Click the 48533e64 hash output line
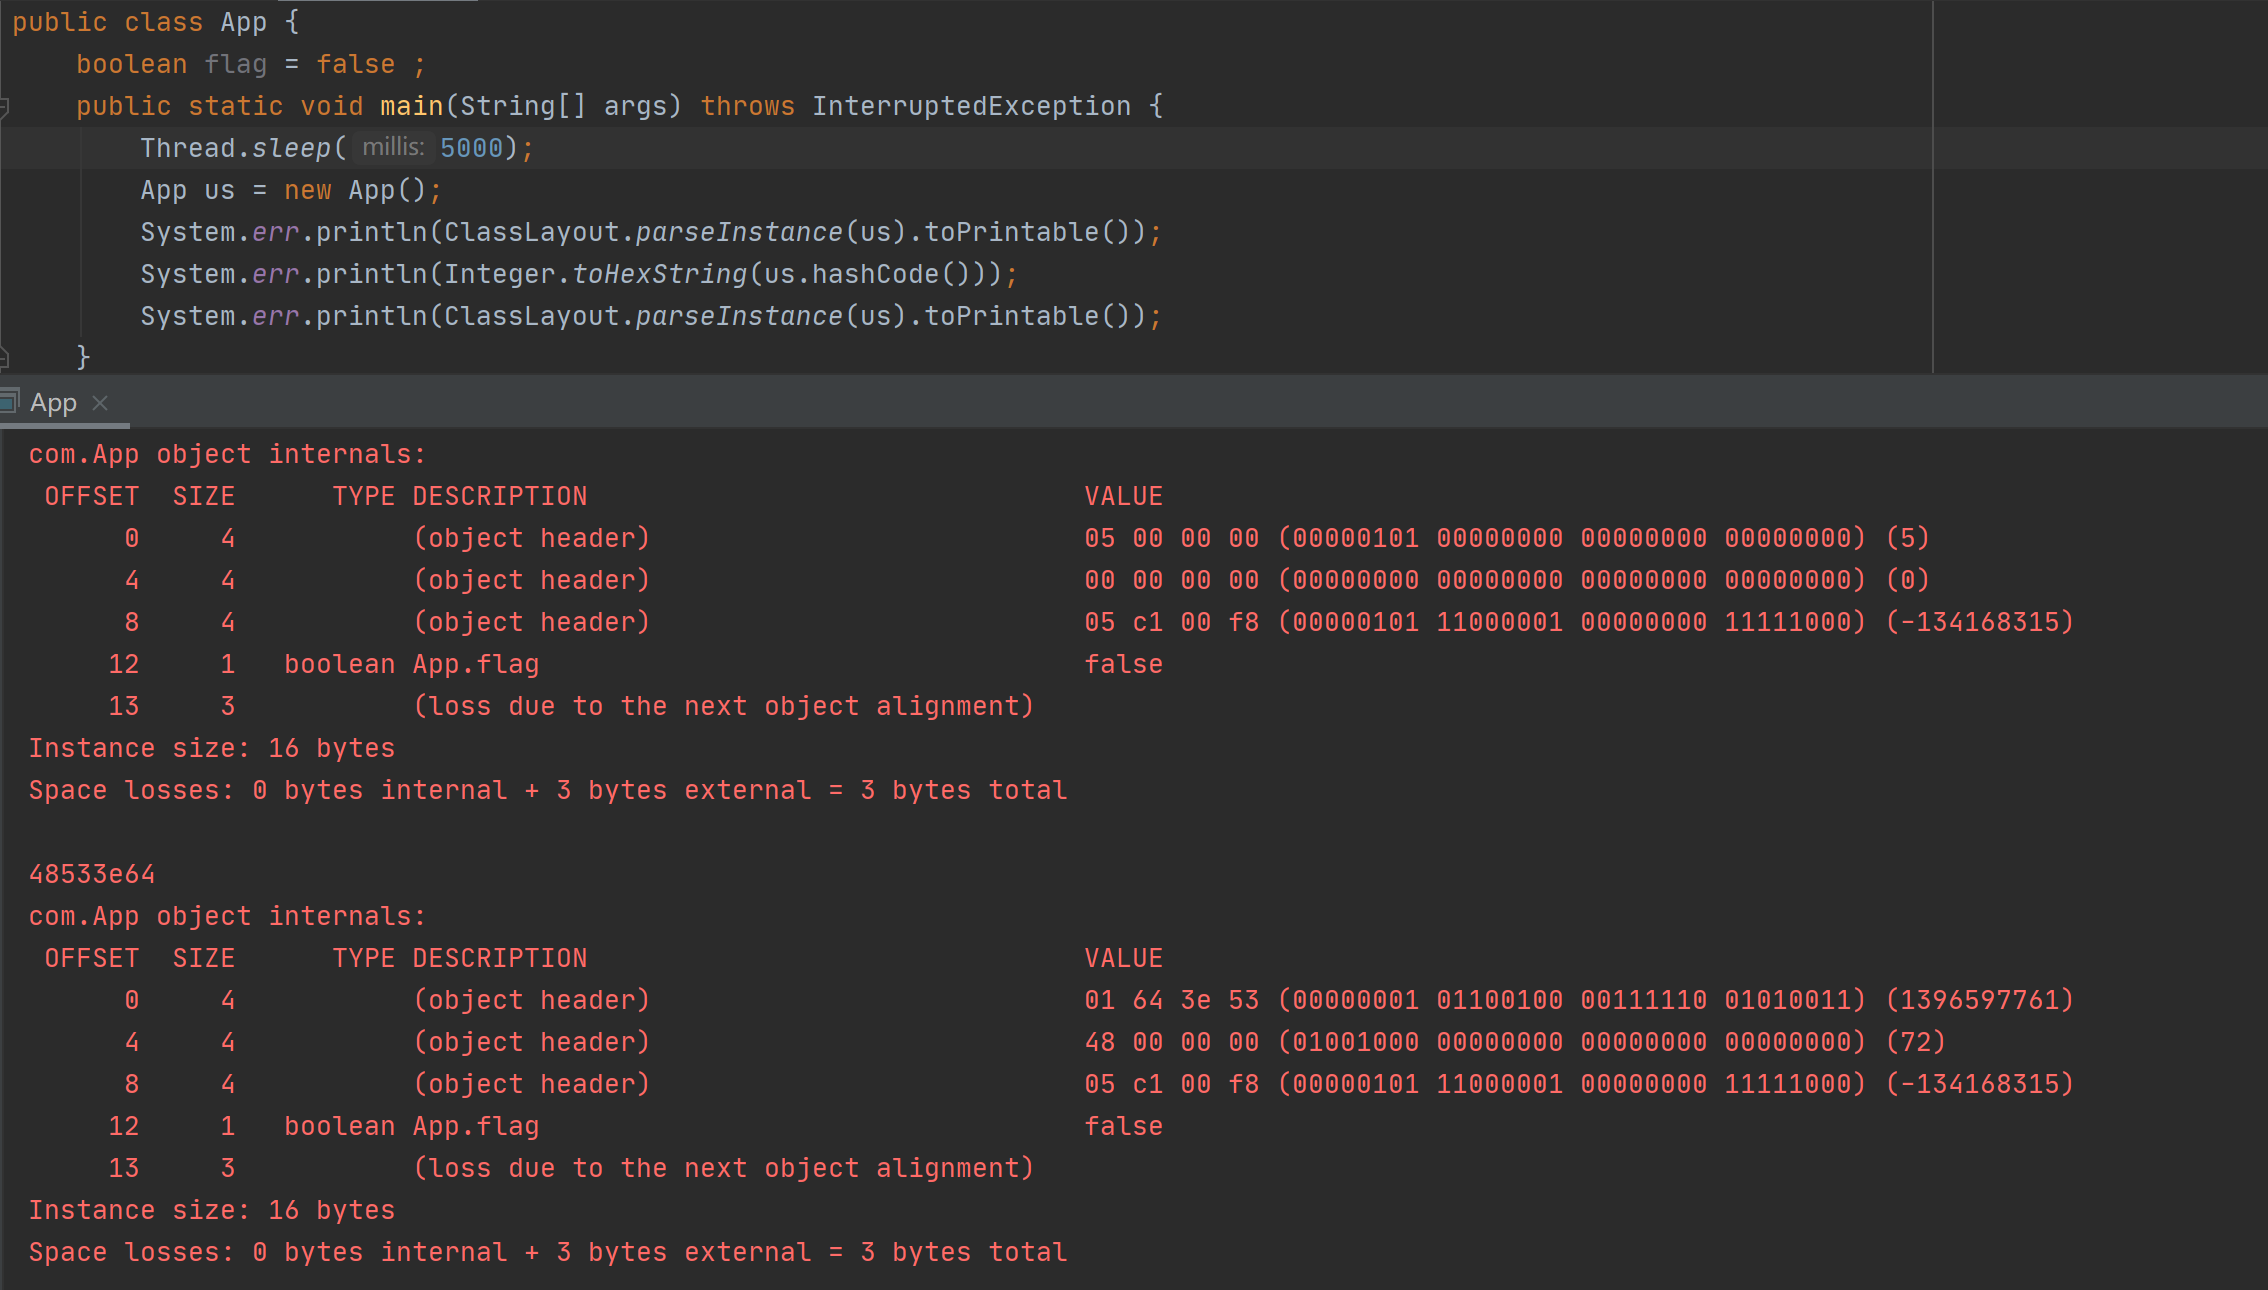The image size is (2268, 1290). pyautogui.click(x=92, y=874)
